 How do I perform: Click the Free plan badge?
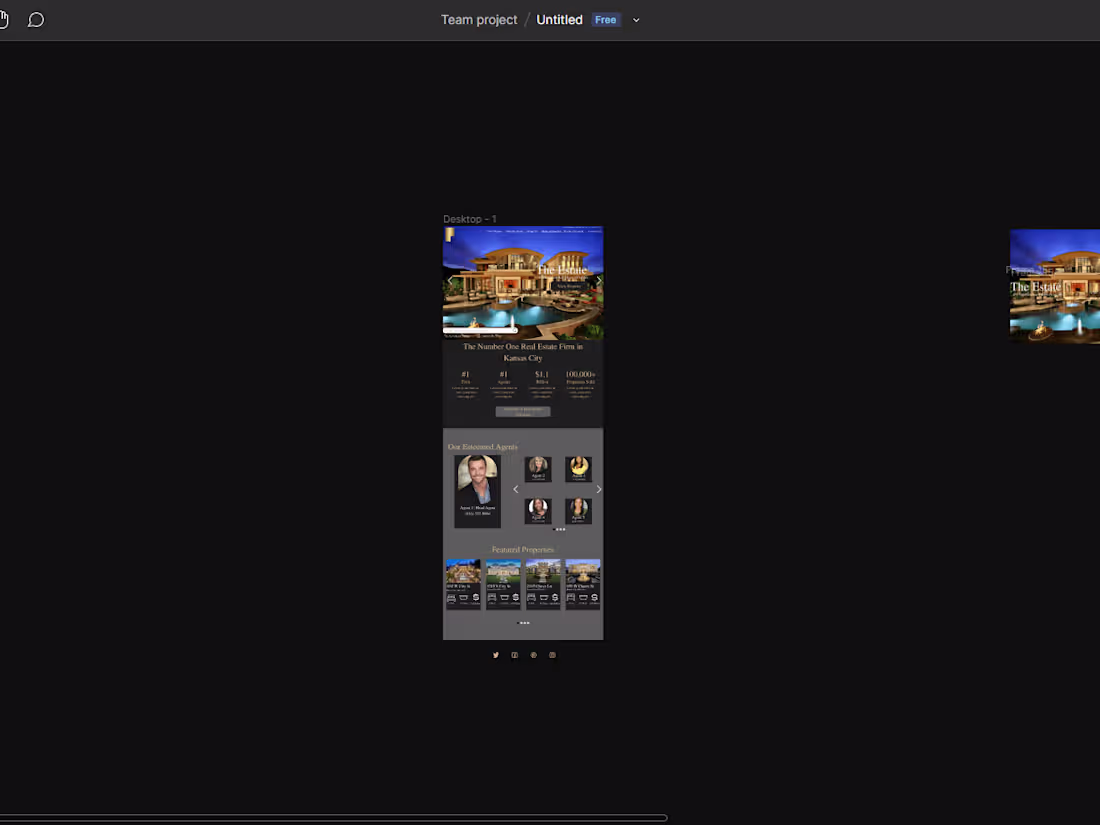click(605, 19)
